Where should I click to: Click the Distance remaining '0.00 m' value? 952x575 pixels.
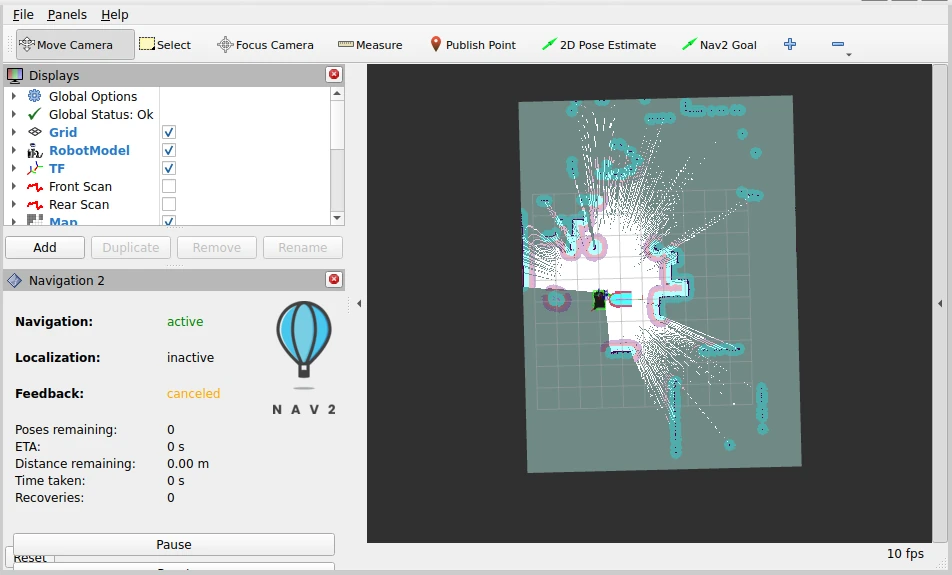(188, 463)
